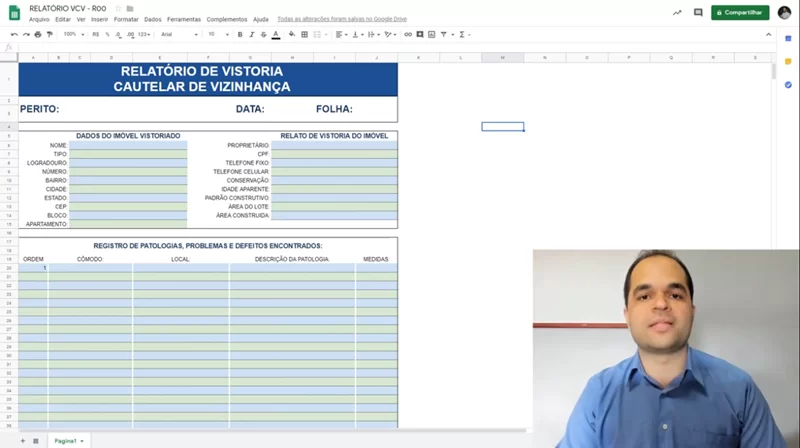
Task: Open the text wrapping dropdown
Action: [374, 35]
